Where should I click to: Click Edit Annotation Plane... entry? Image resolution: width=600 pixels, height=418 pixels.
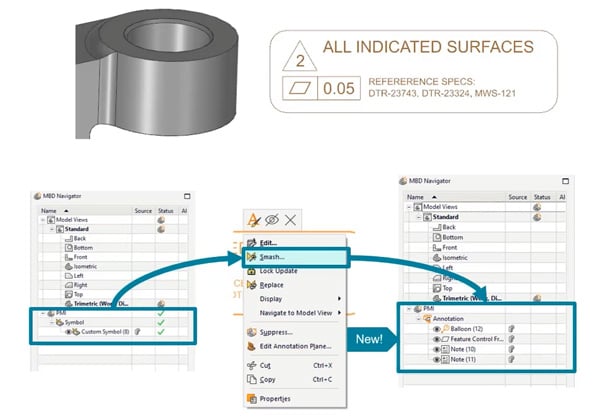click(295, 346)
